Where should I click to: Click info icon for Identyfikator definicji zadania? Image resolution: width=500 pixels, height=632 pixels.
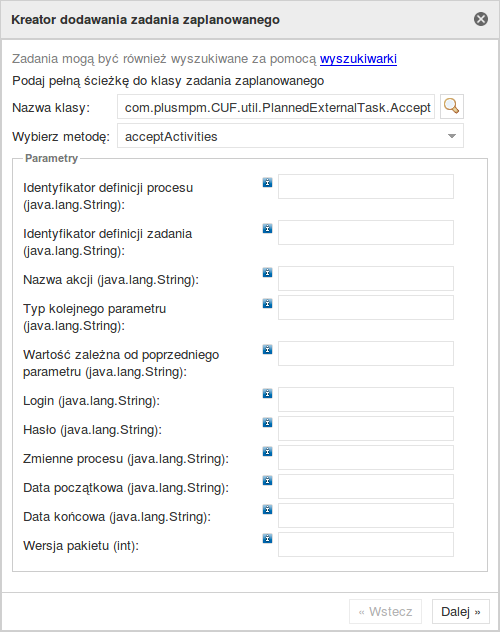tap(268, 229)
